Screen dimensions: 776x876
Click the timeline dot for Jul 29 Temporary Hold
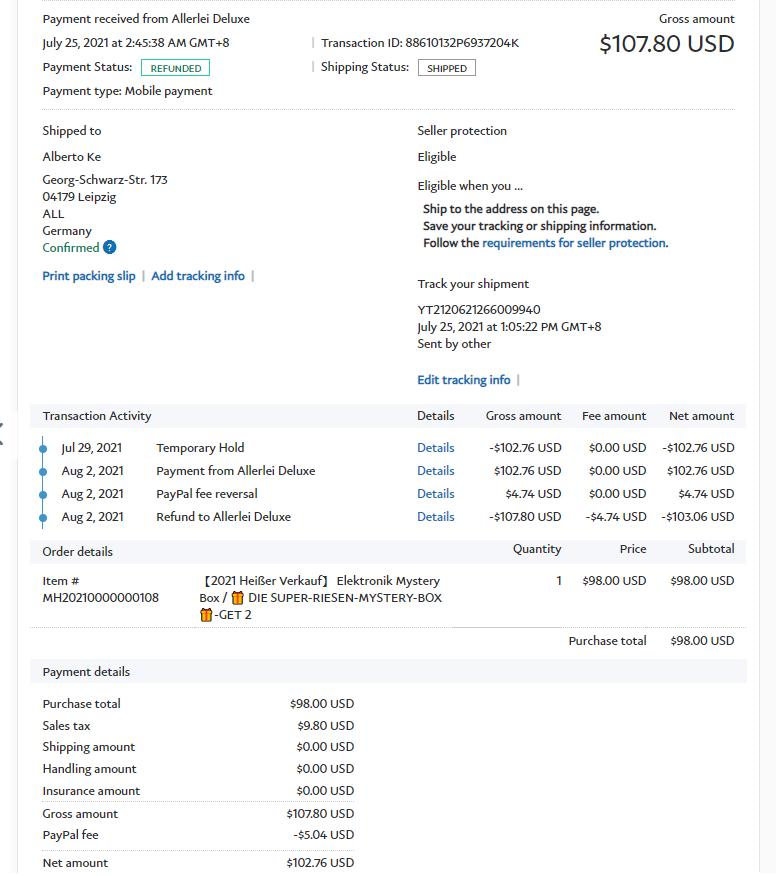[43, 449]
